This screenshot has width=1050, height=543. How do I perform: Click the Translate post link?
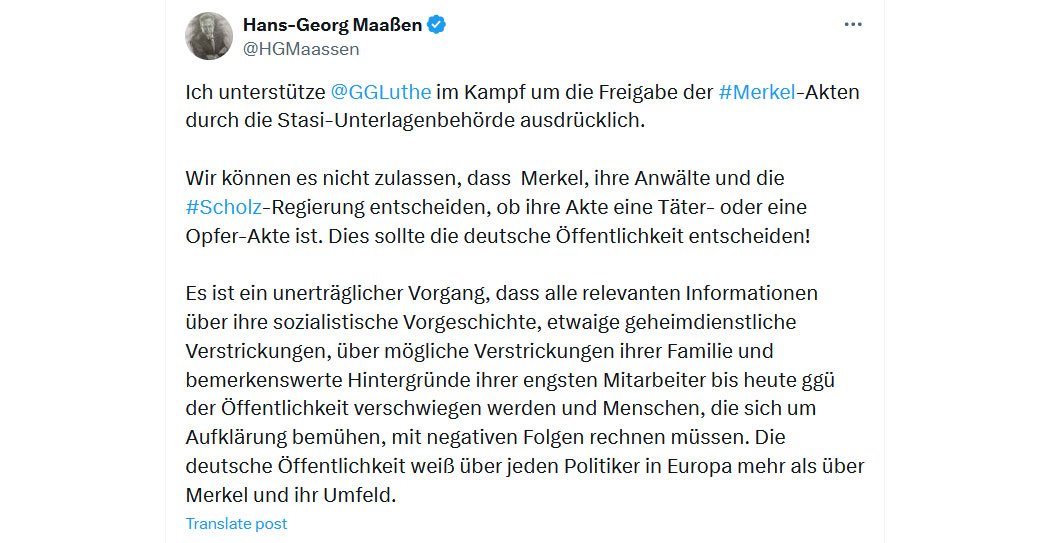[236, 524]
